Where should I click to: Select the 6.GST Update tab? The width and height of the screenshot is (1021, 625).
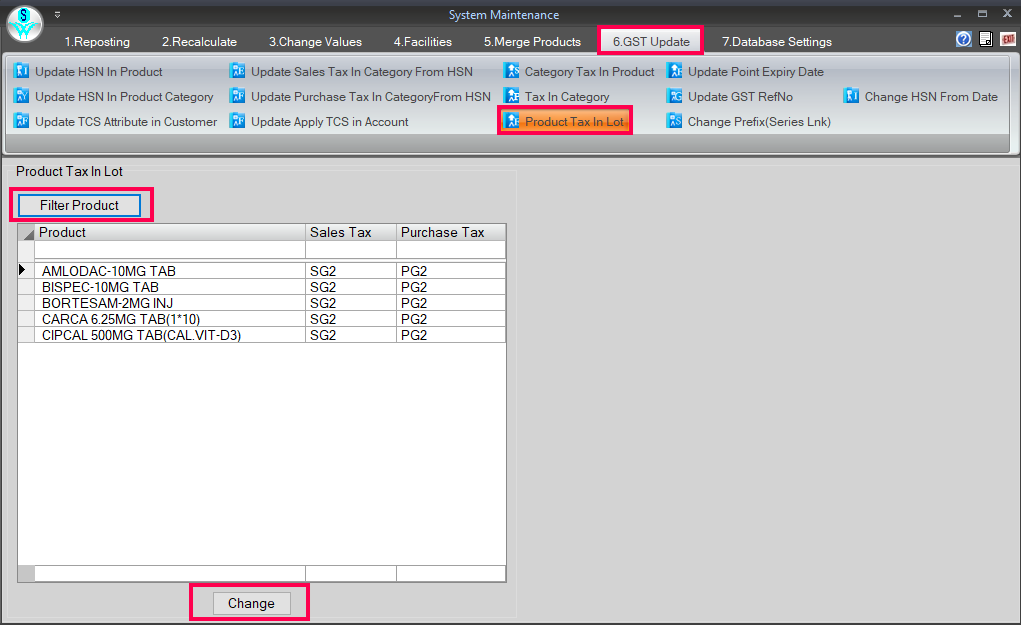(x=650, y=42)
